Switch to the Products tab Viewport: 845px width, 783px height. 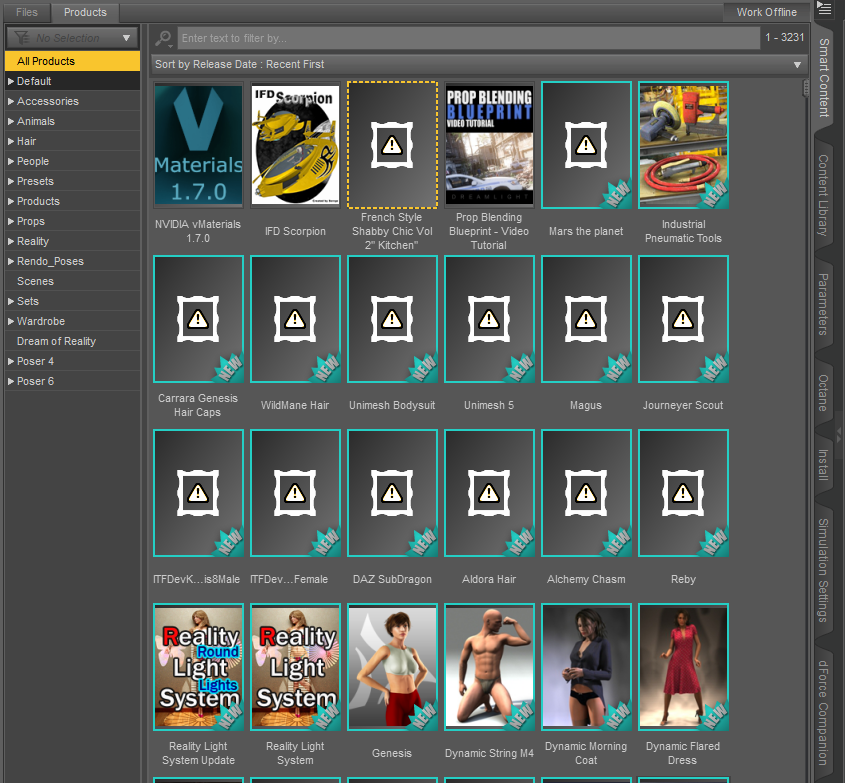[85, 12]
